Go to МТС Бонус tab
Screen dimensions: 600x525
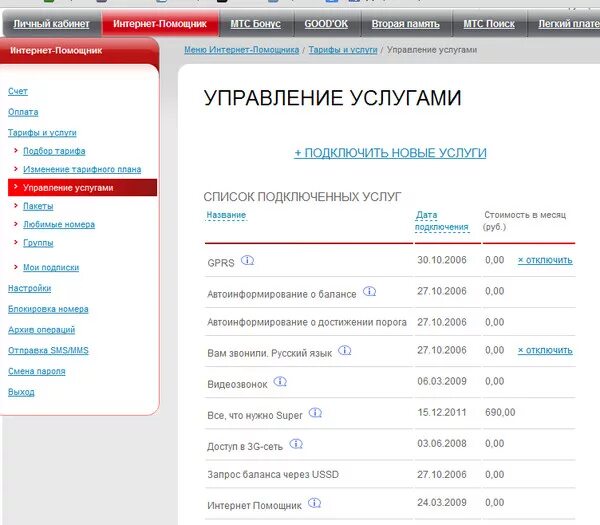[x=256, y=24]
